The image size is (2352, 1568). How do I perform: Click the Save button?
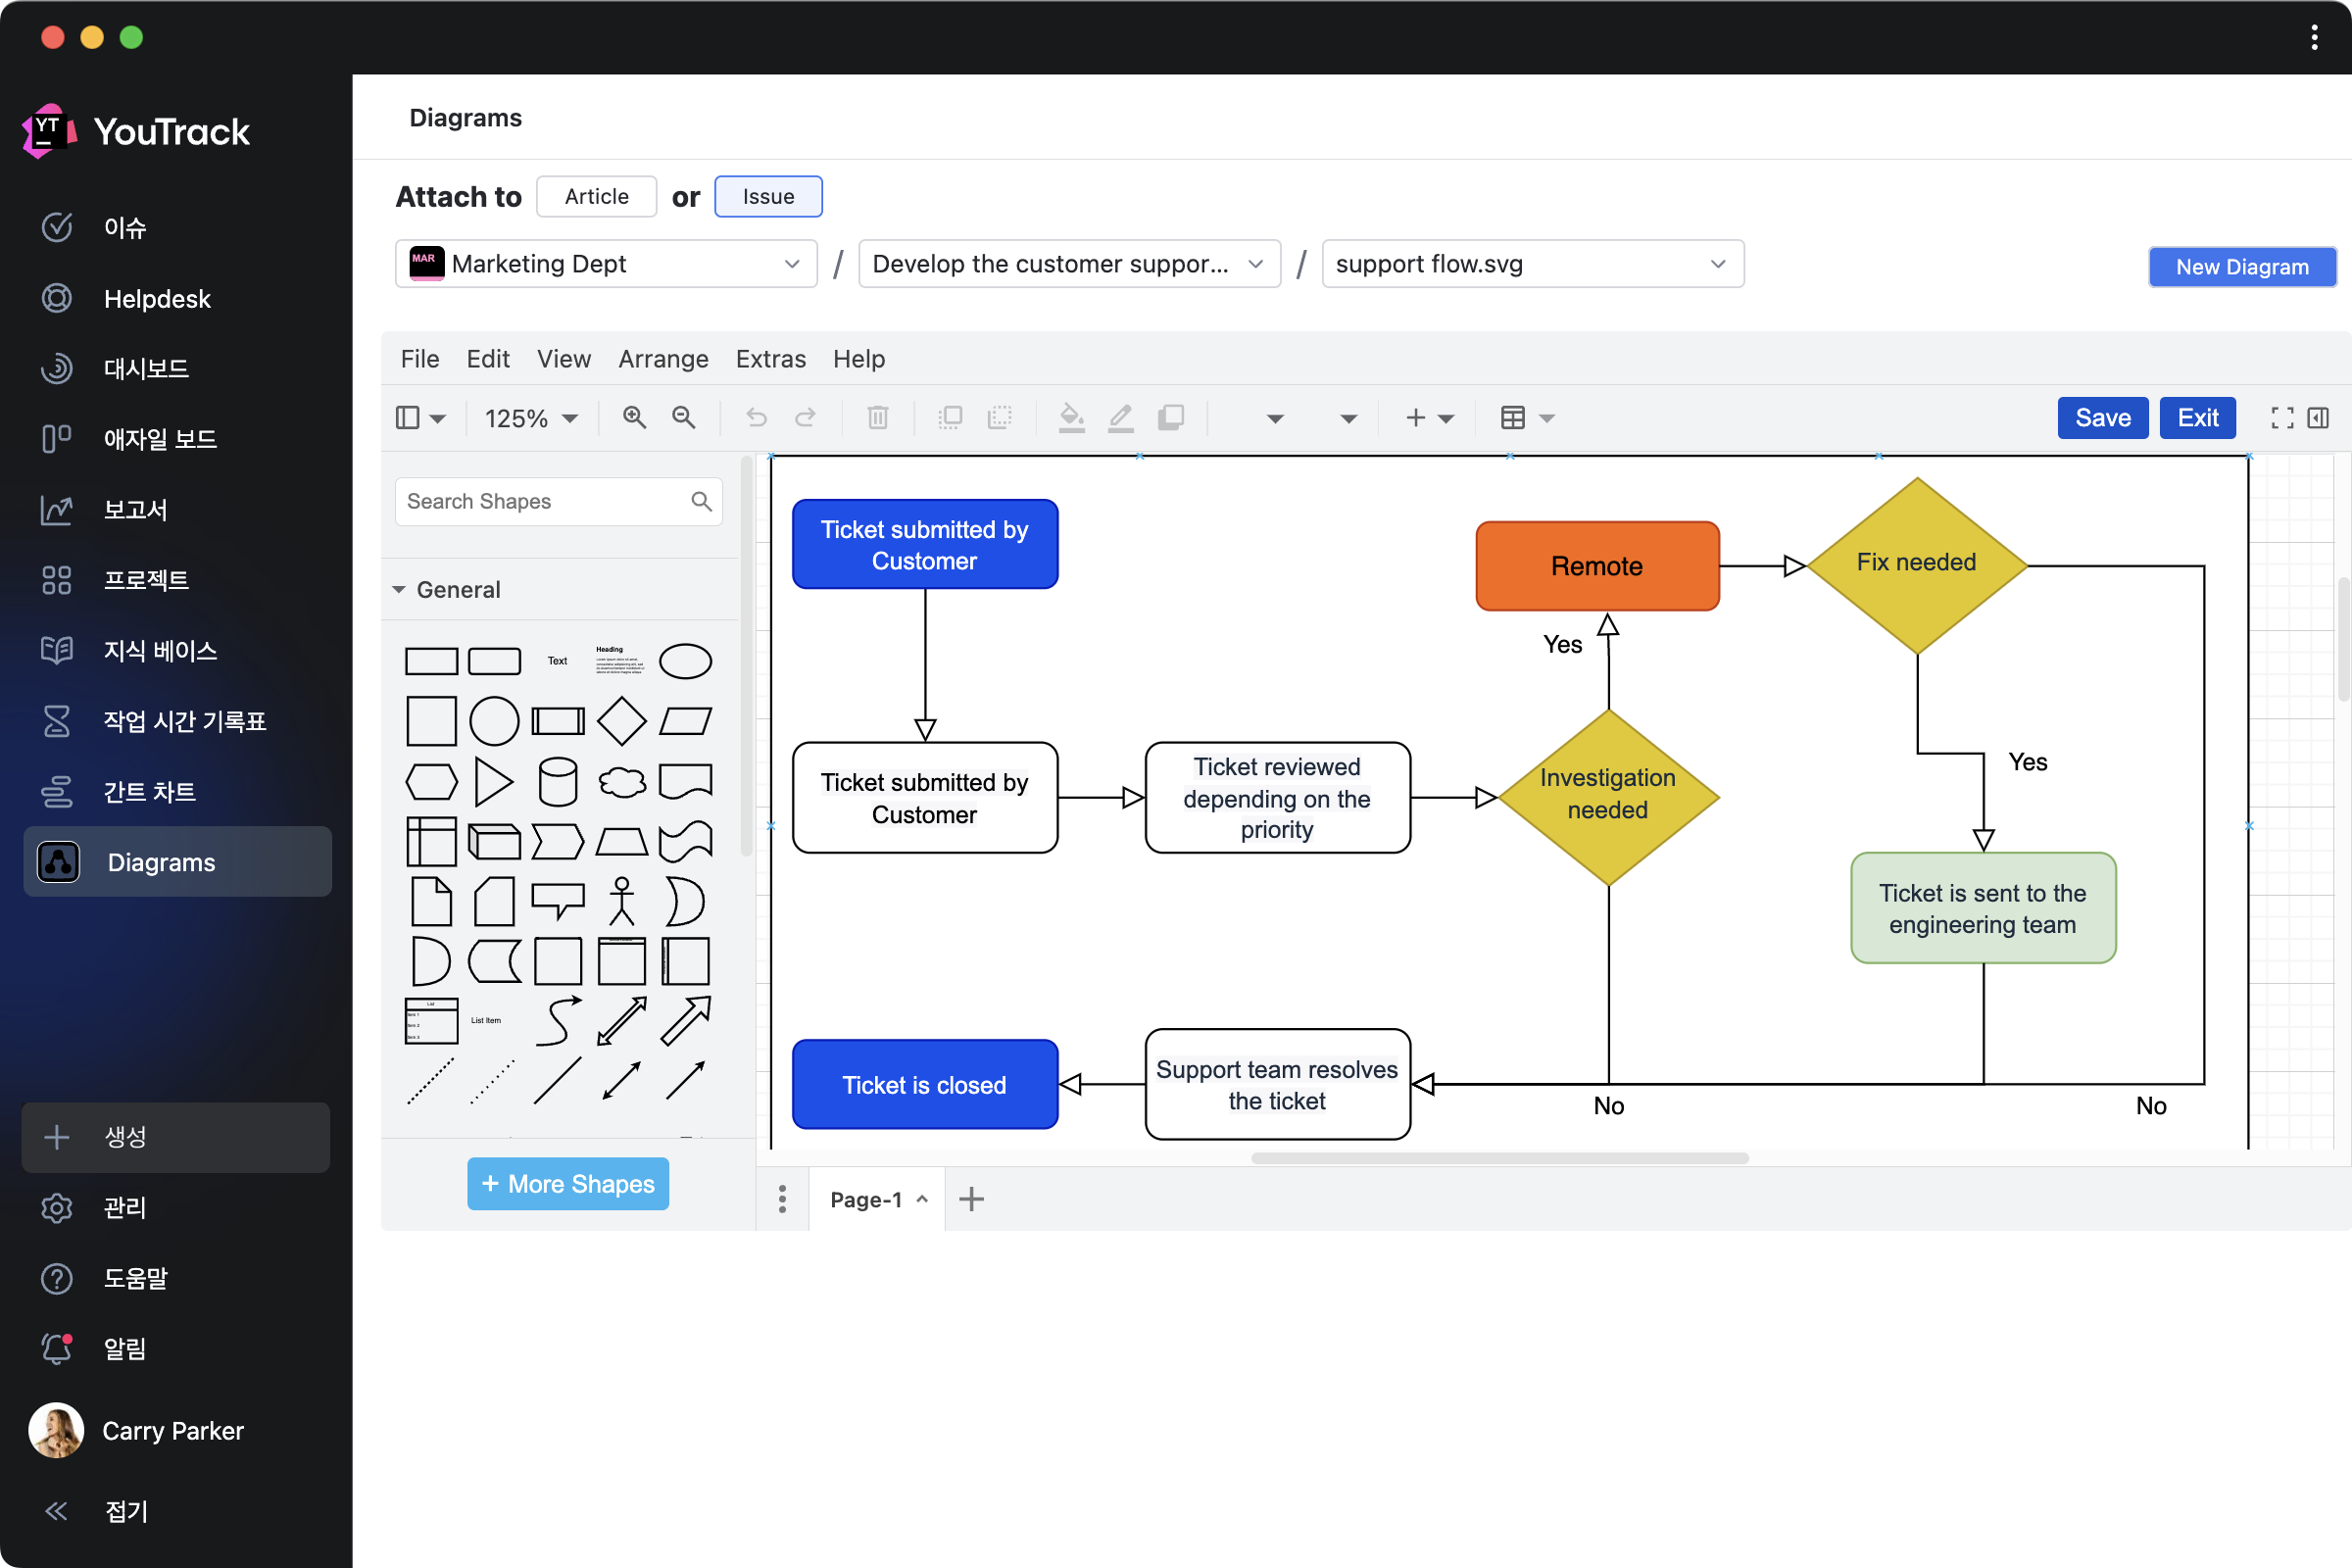click(x=2102, y=418)
